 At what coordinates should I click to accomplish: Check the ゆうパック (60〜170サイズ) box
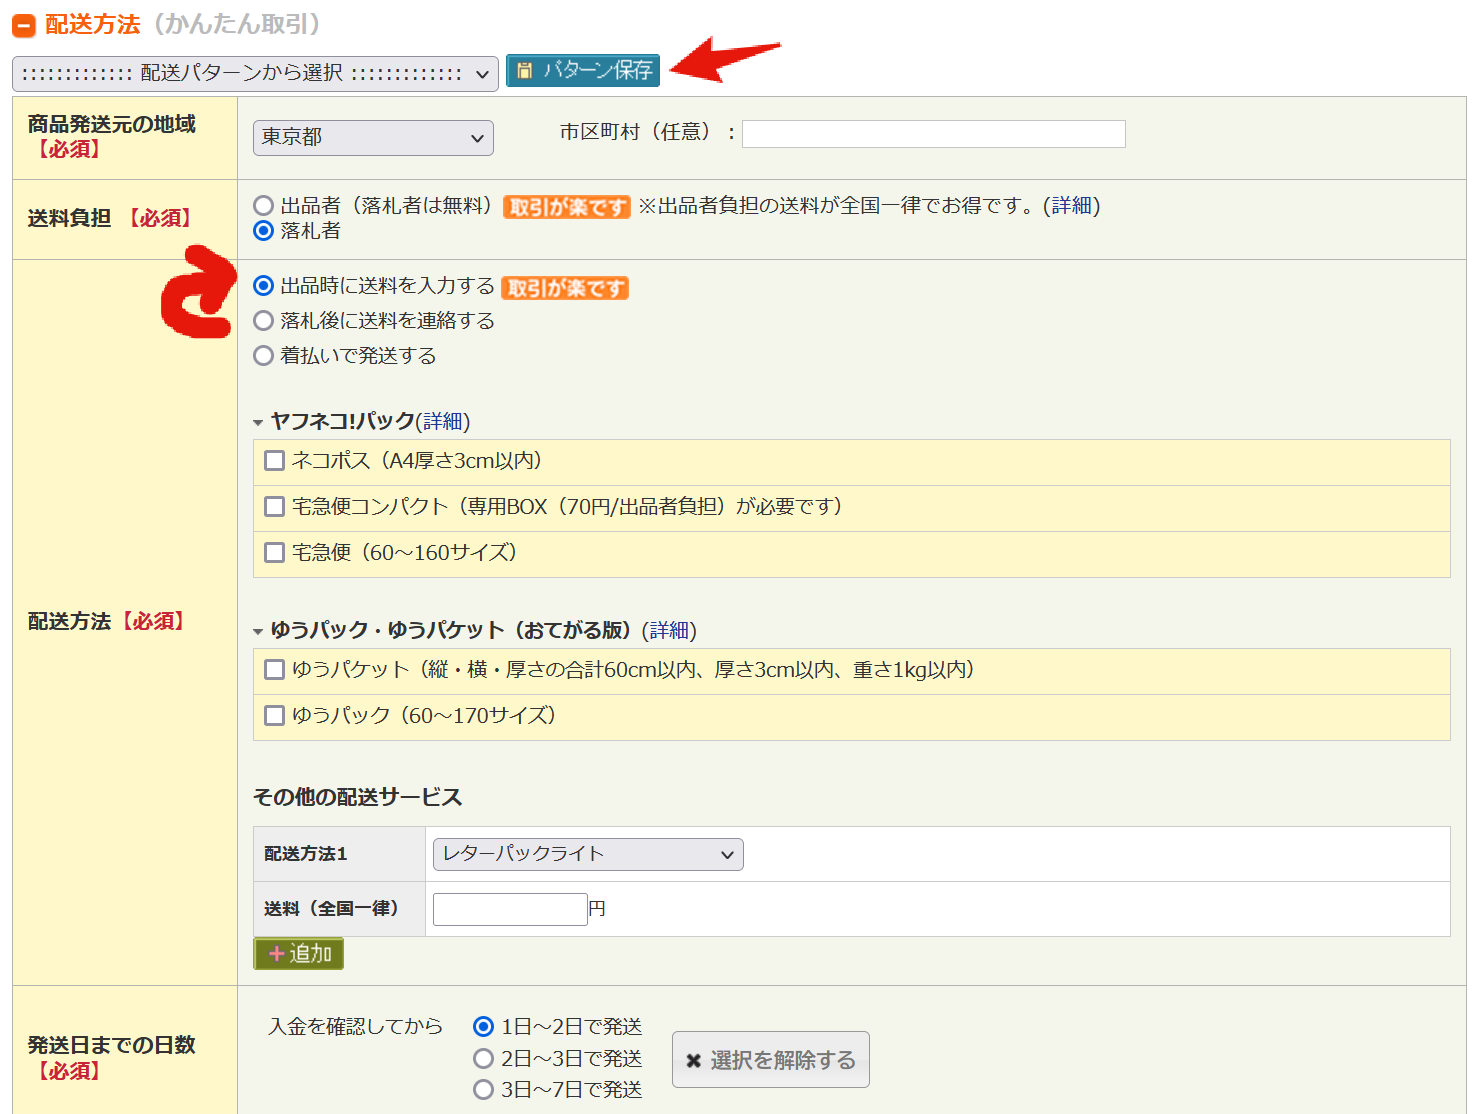coord(274,715)
